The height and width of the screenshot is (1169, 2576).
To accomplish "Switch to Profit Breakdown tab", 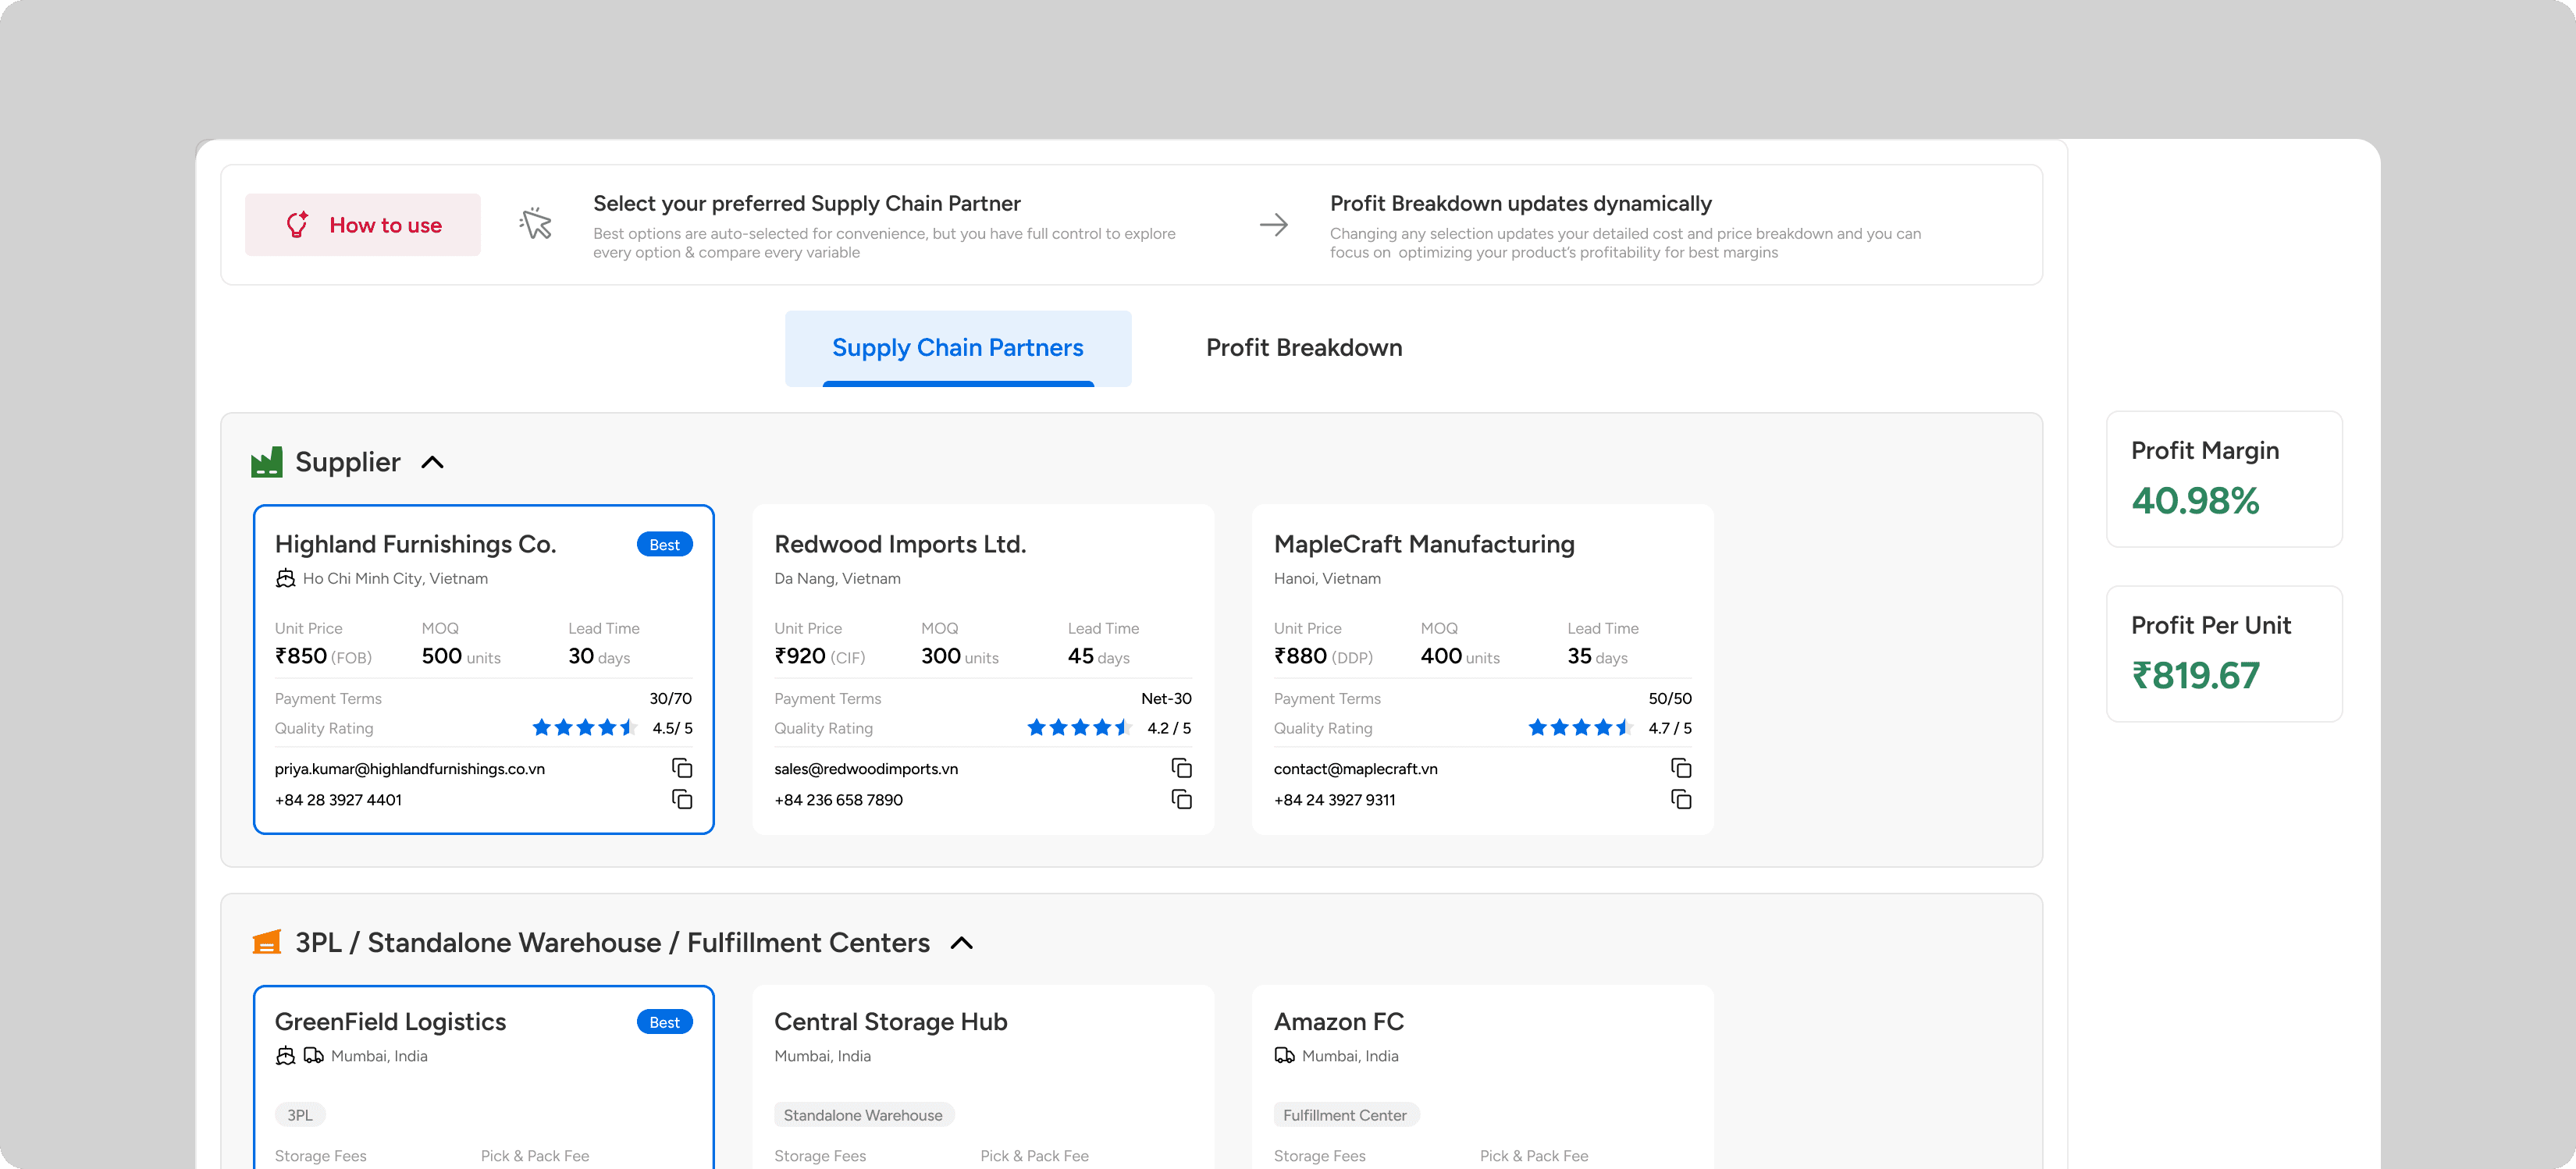I will point(1303,347).
